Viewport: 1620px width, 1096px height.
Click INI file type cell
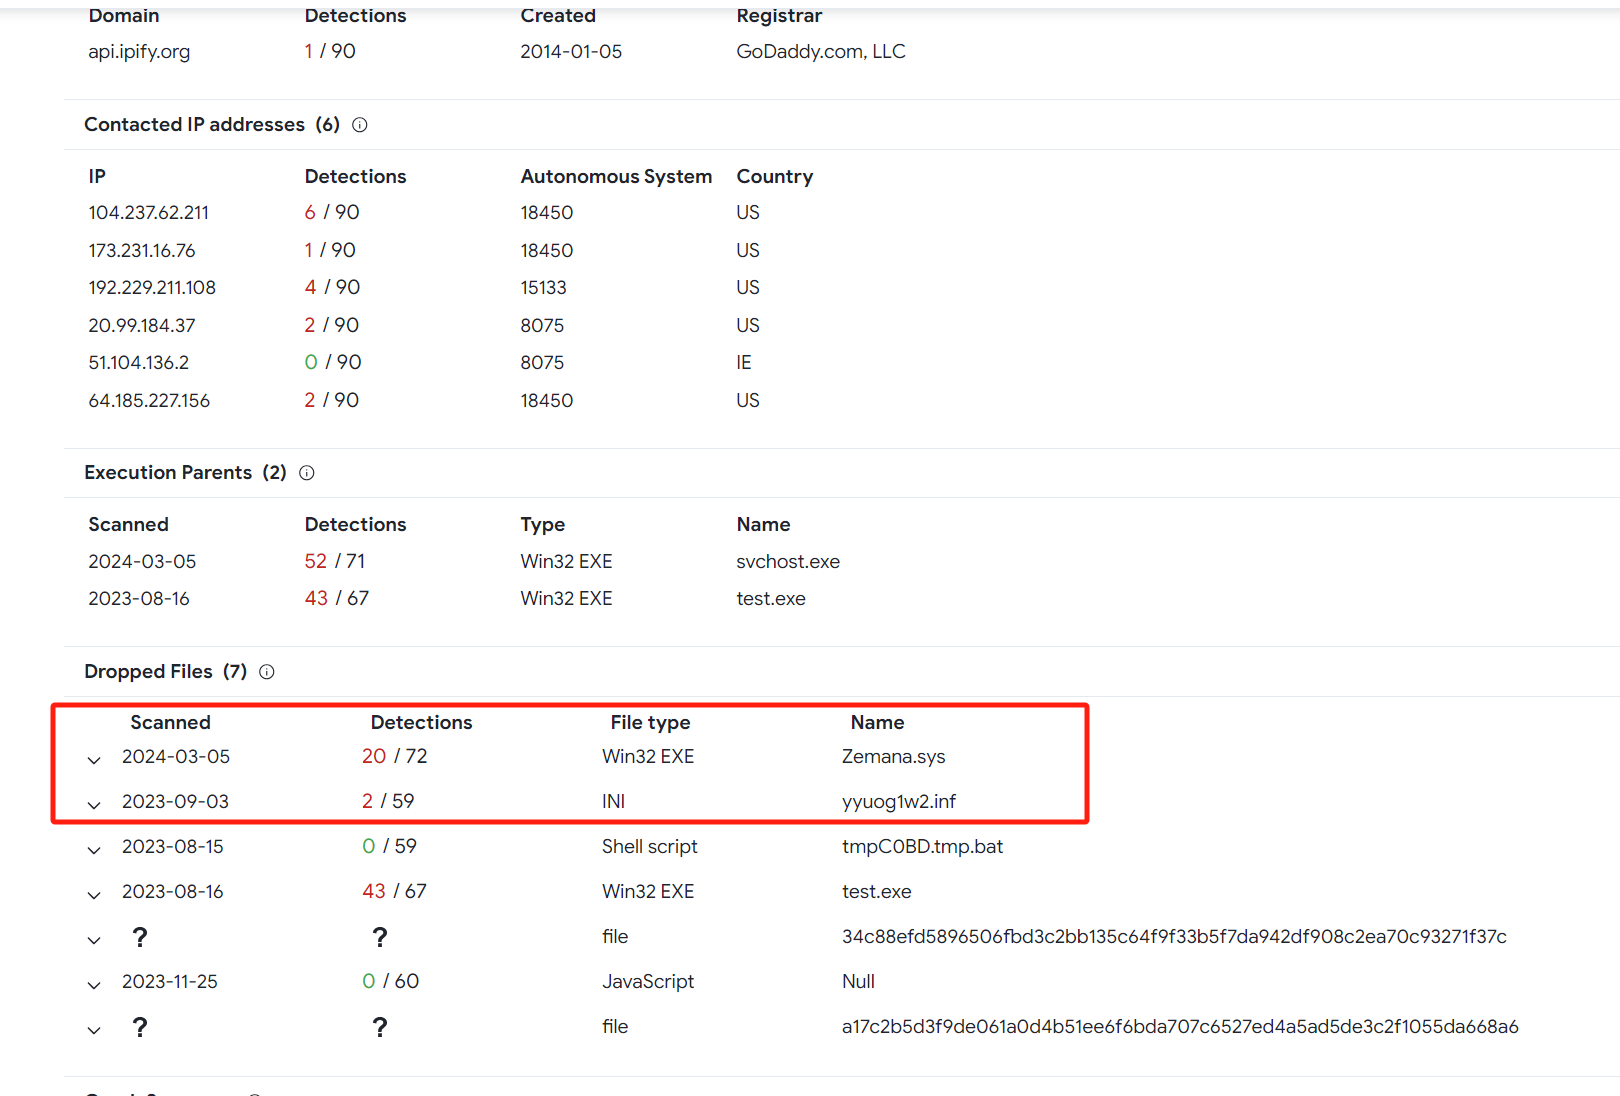pyautogui.click(x=613, y=802)
